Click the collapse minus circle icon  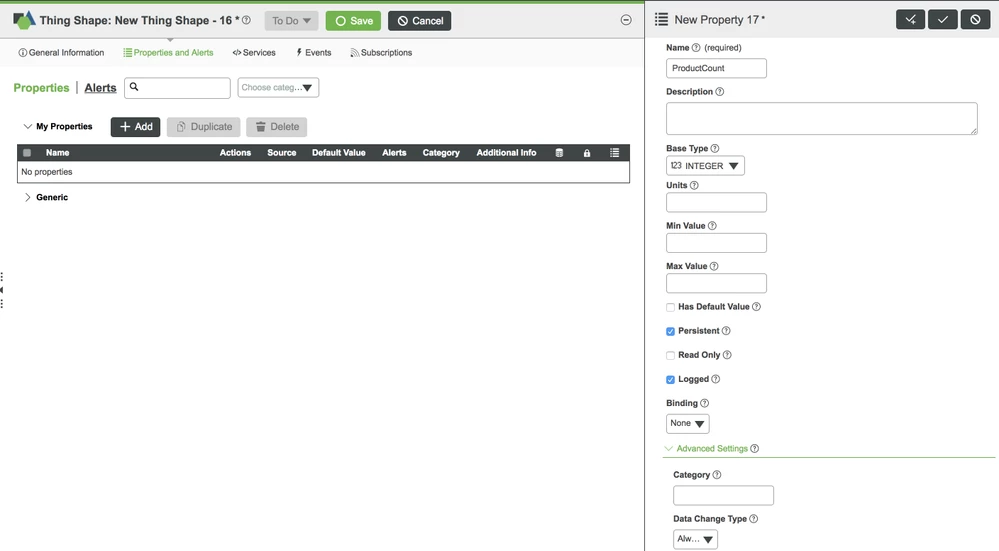tap(626, 20)
